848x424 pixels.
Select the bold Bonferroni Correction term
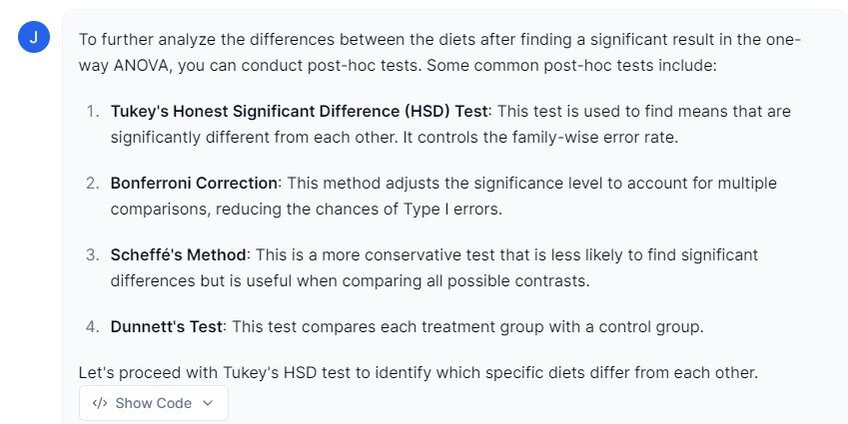(194, 183)
